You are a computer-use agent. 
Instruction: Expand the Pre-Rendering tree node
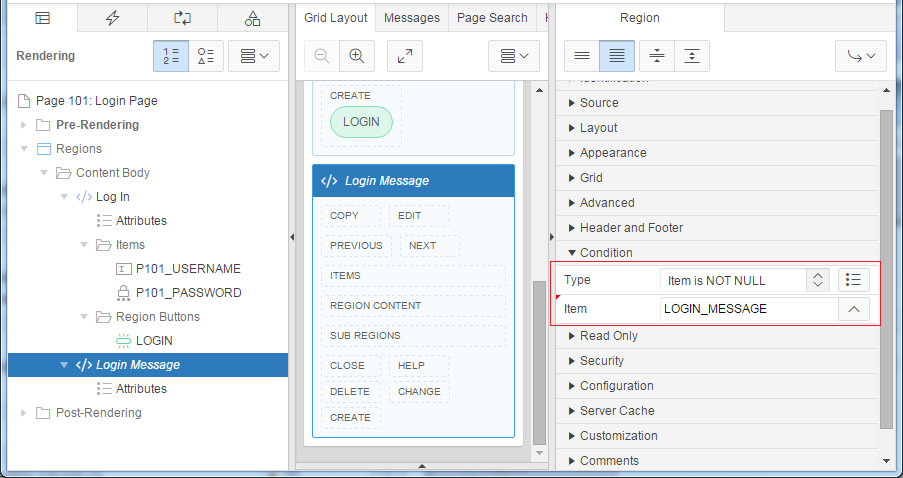[24, 125]
